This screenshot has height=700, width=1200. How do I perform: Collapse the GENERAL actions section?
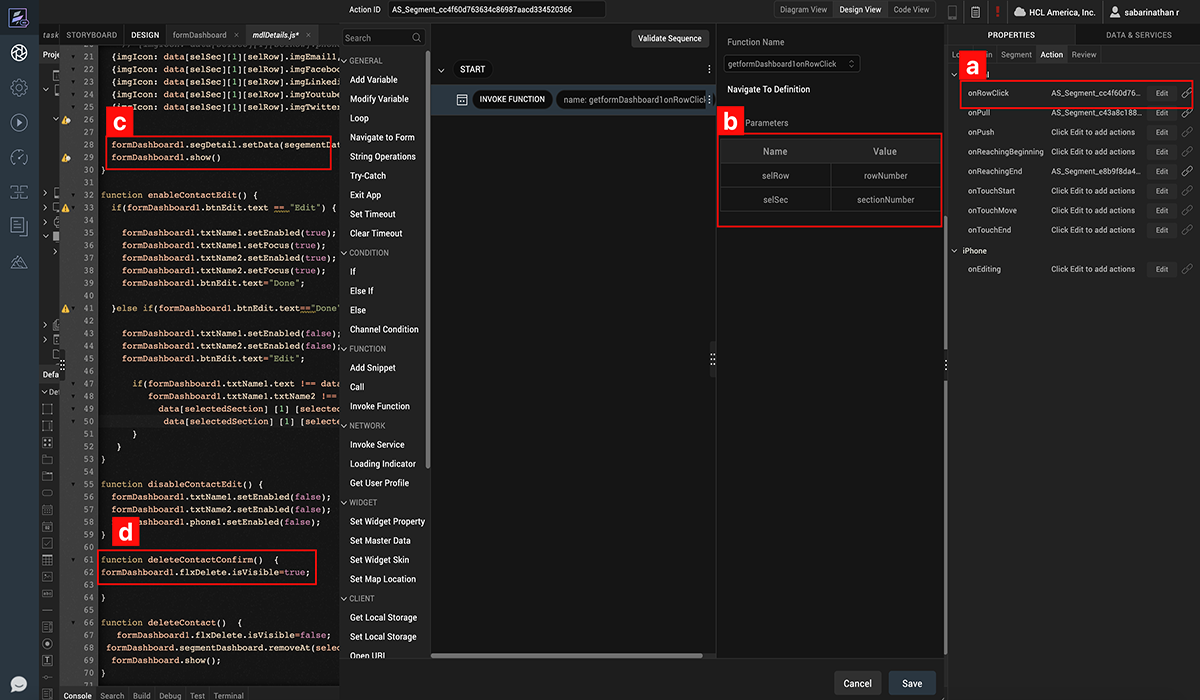(x=345, y=61)
